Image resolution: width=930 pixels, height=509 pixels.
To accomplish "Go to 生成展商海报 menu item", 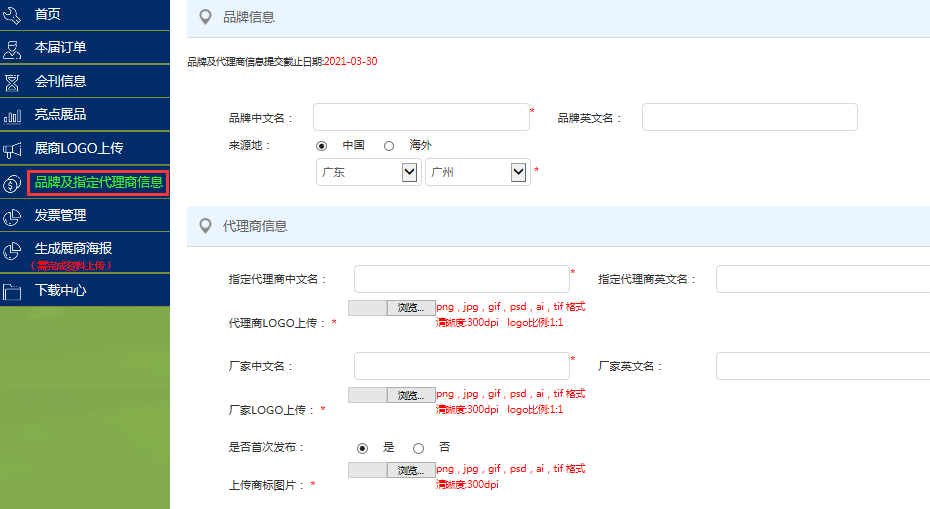I will 73,249.
